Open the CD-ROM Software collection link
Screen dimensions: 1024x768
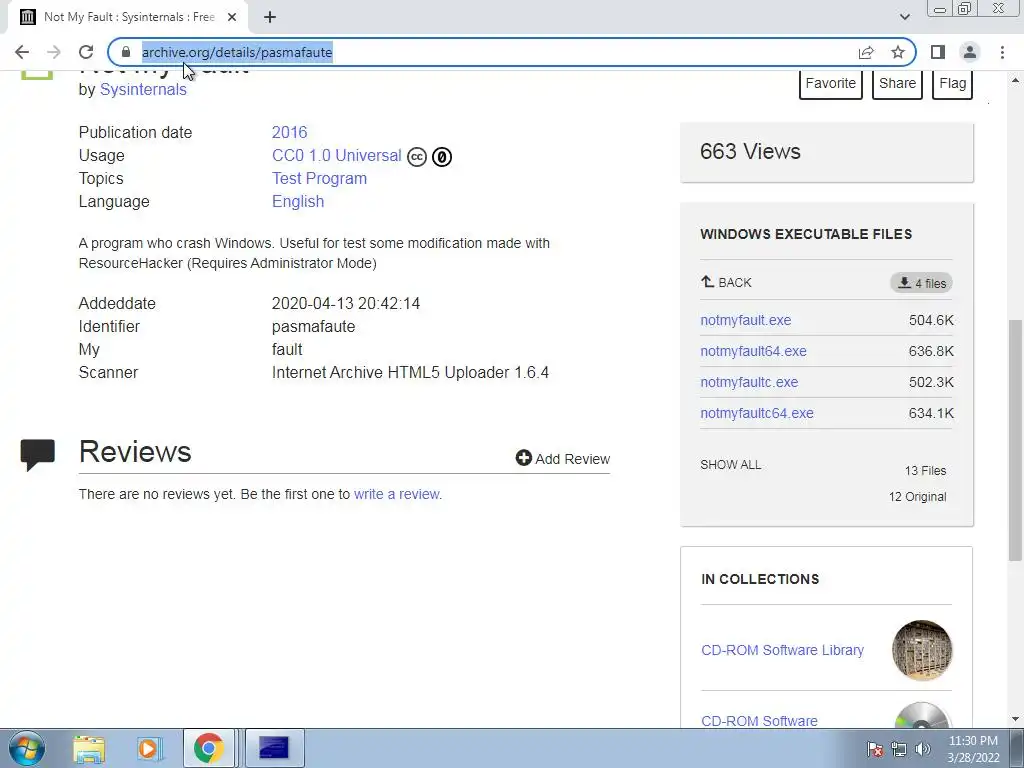coord(760,721)
